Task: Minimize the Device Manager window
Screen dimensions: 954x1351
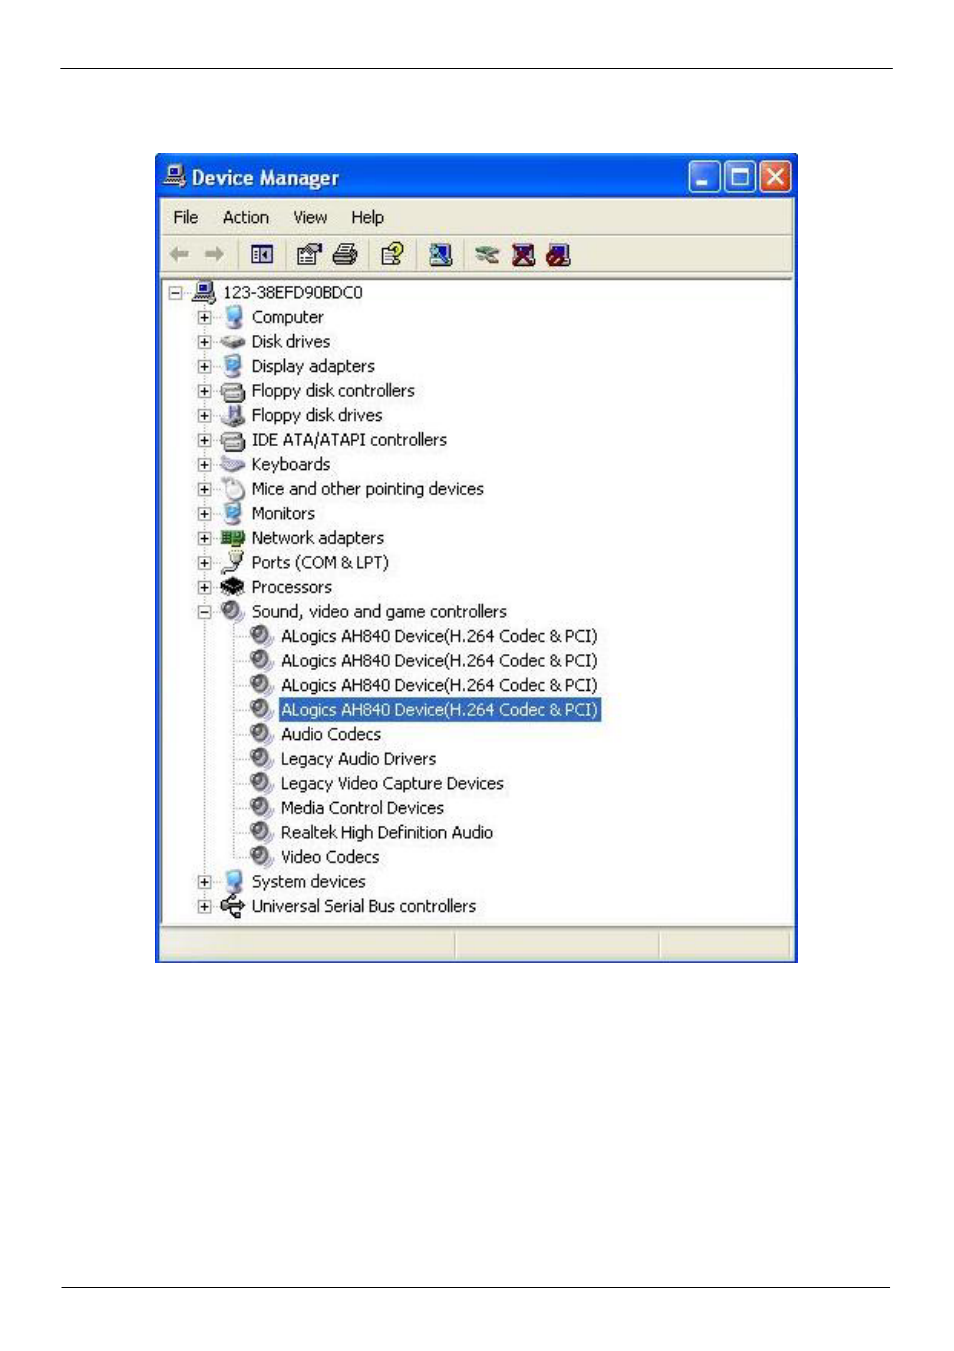Action: click(x=704, y=177)
